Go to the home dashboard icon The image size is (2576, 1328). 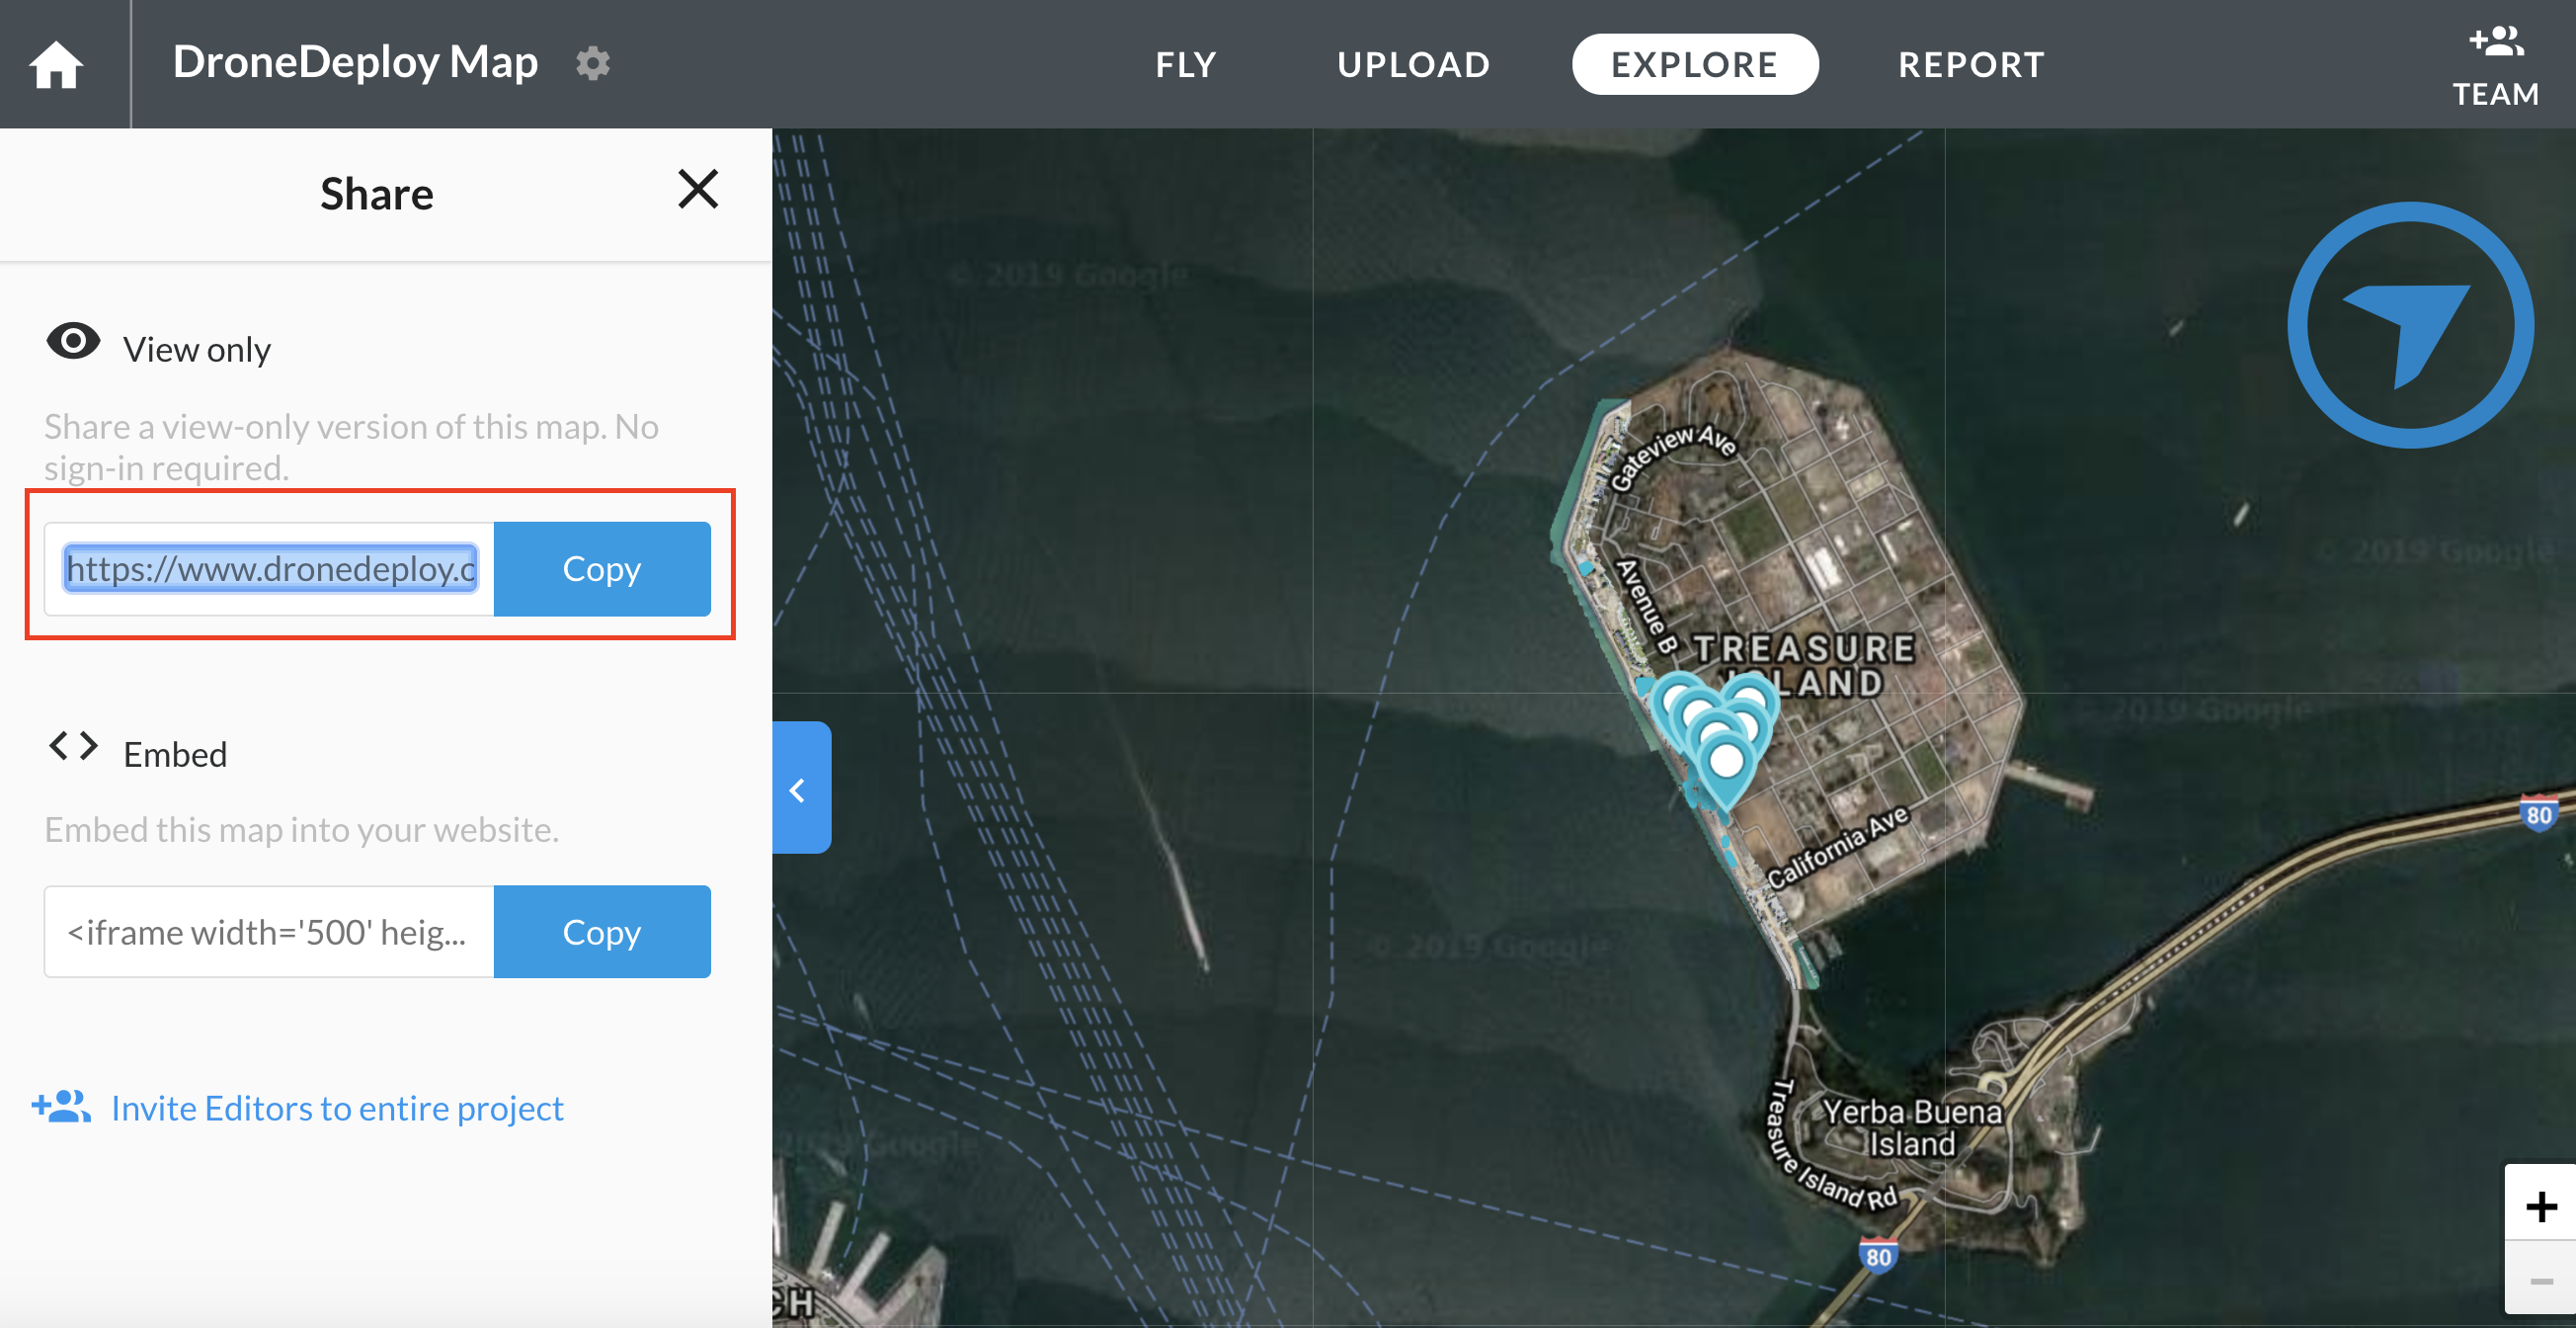click(56, 65)
